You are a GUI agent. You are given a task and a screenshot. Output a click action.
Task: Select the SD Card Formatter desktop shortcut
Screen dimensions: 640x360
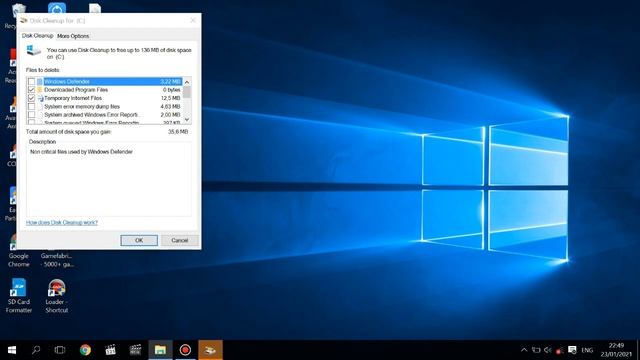(18, 296)
